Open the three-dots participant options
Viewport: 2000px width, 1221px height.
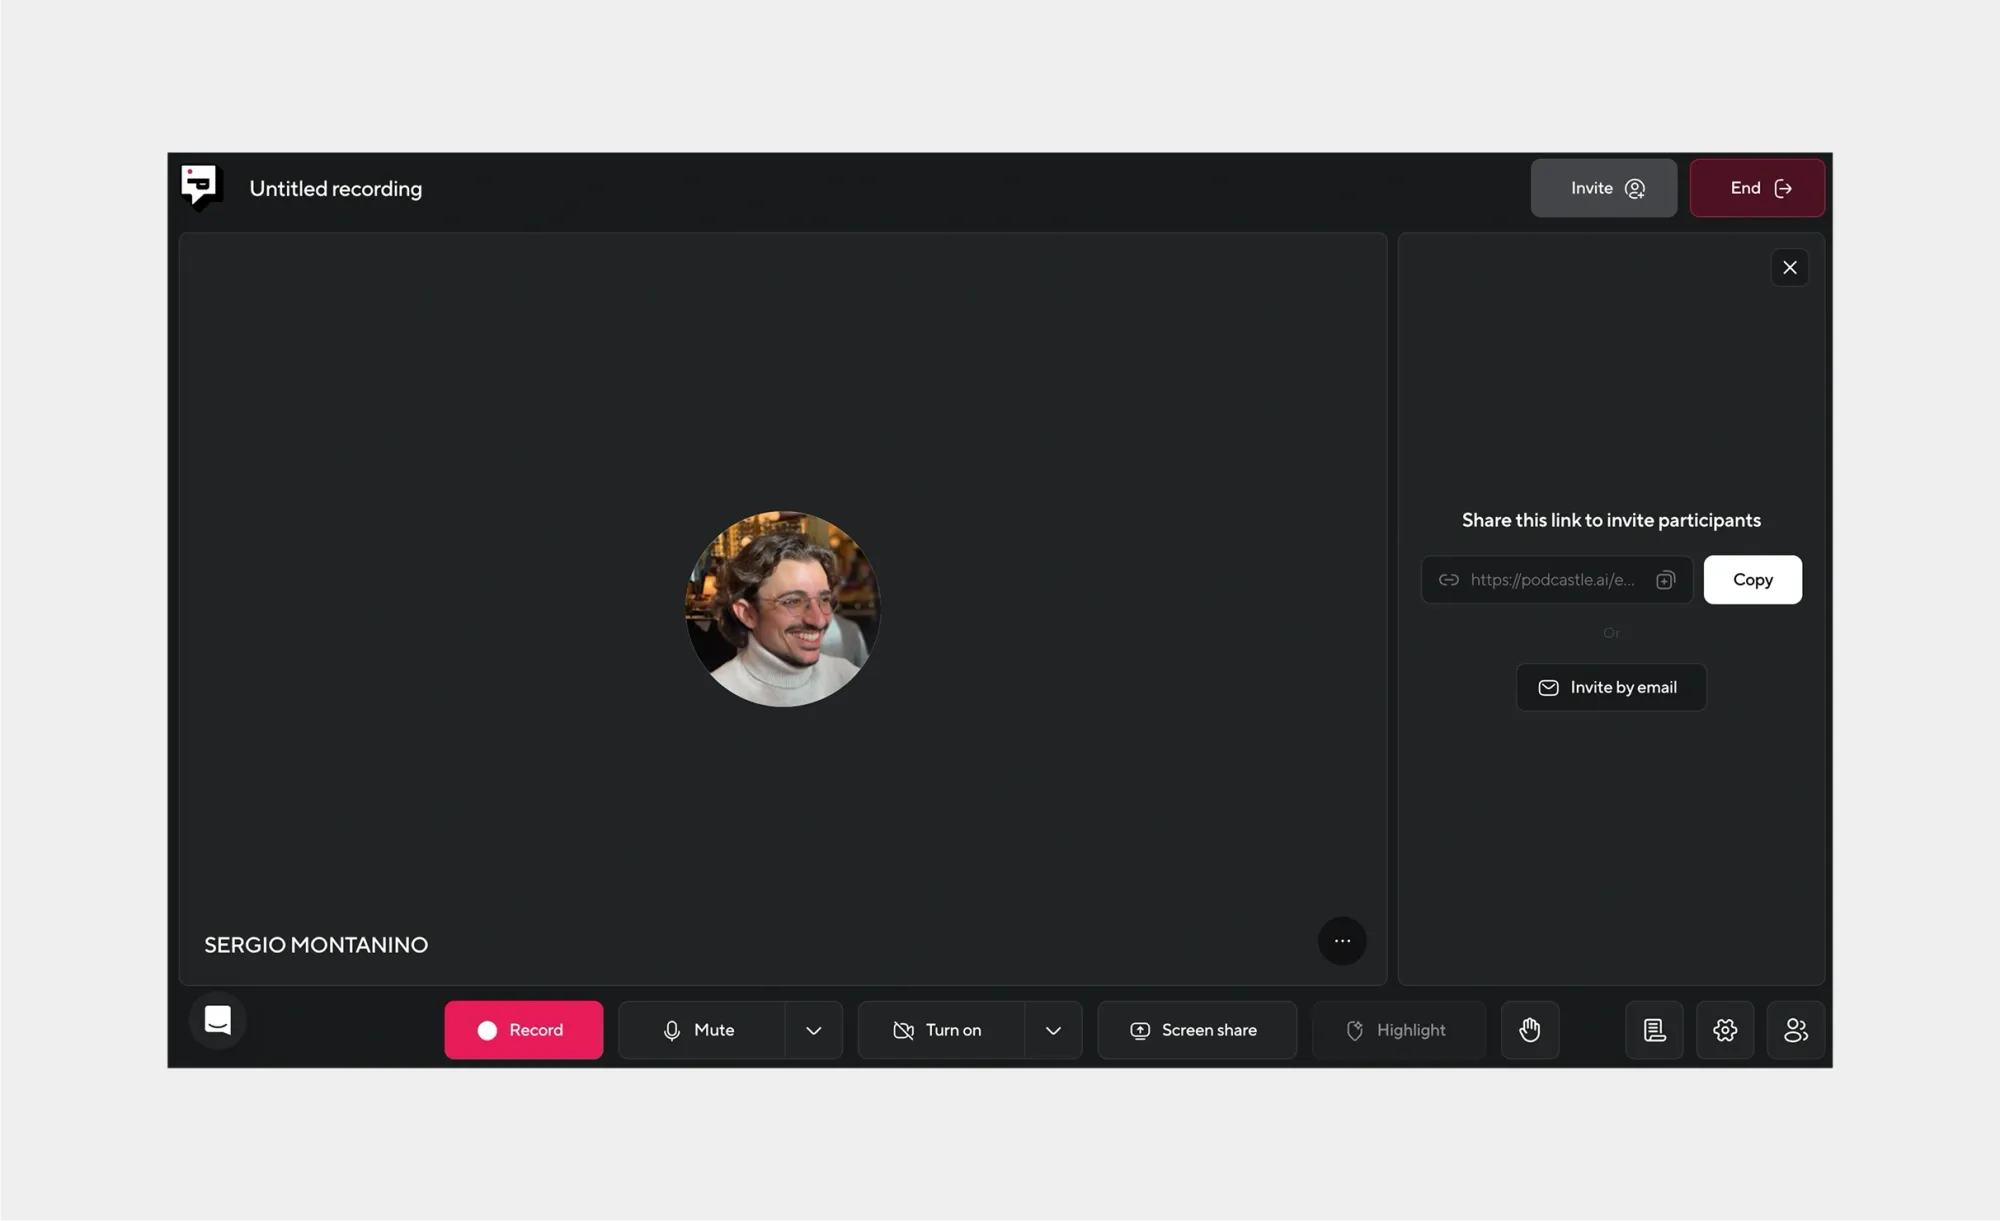[x=1342, y=941]
